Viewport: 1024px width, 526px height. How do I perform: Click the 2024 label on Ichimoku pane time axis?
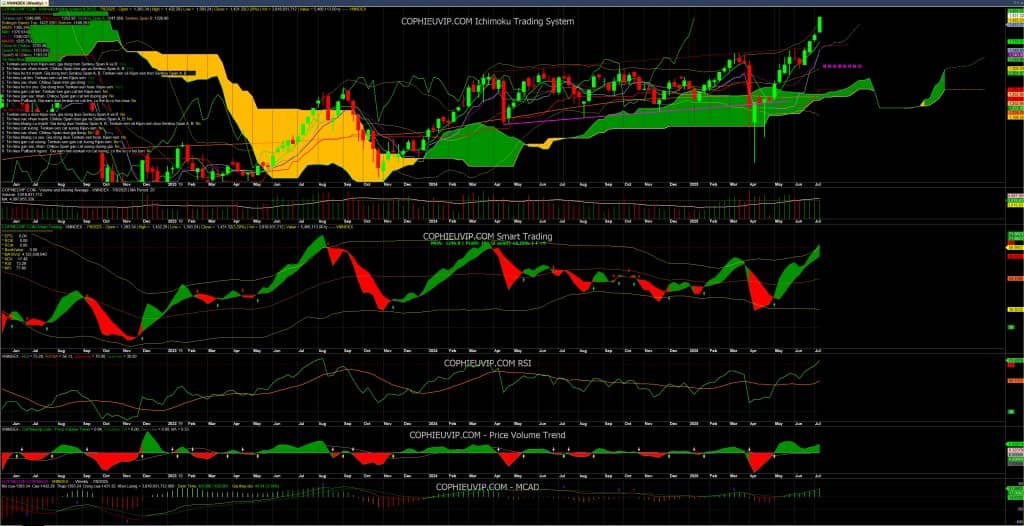pos(432,185)
